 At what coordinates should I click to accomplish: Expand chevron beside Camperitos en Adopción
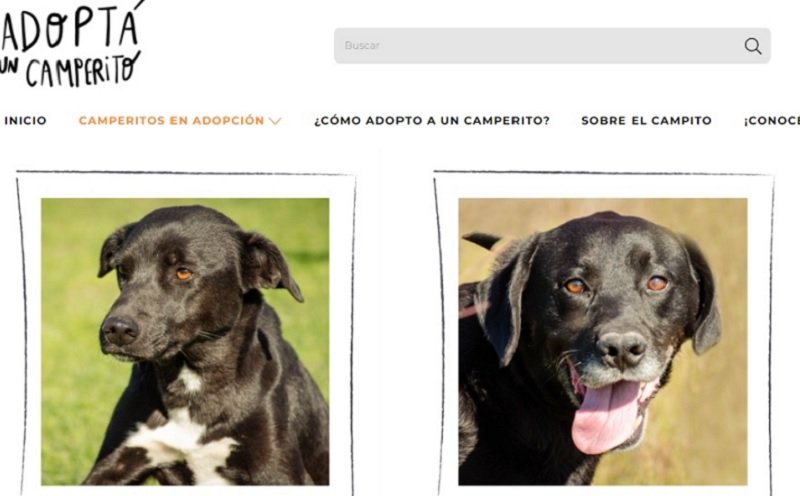[275, 121]
